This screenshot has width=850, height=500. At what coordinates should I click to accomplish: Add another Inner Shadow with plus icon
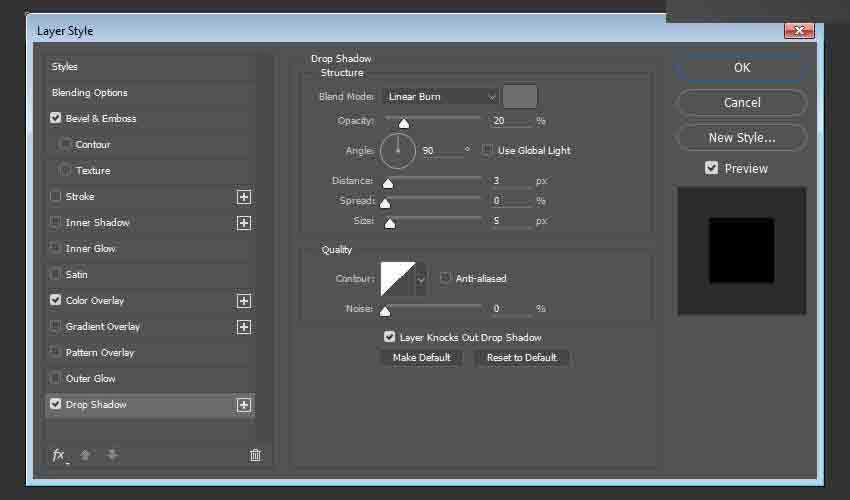coord(243,223)
